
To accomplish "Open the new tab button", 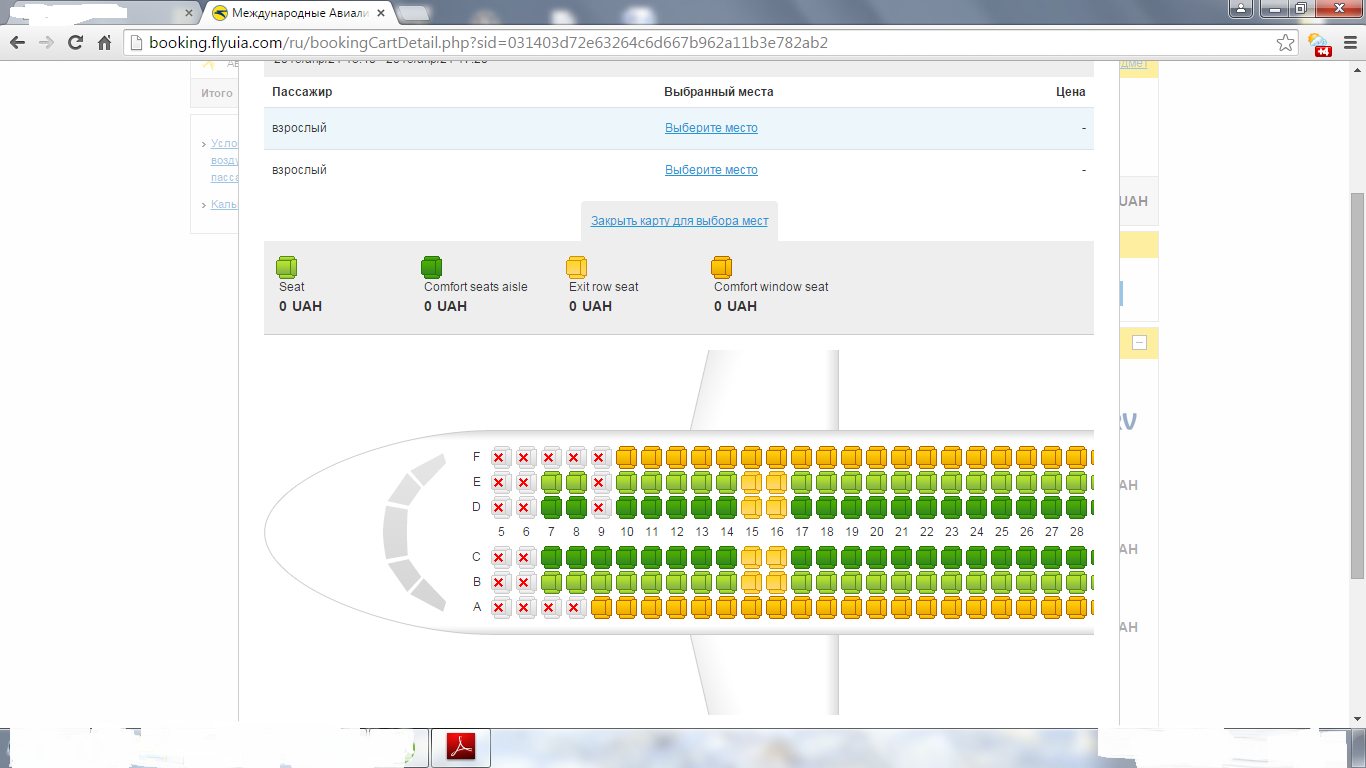I will (413, 13).
